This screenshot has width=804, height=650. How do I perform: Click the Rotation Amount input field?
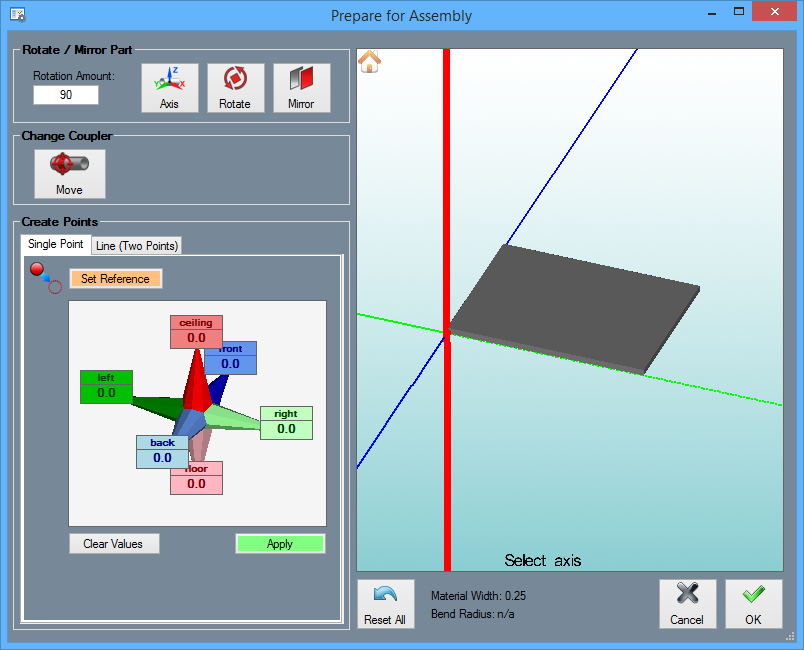tap(66, 95)
